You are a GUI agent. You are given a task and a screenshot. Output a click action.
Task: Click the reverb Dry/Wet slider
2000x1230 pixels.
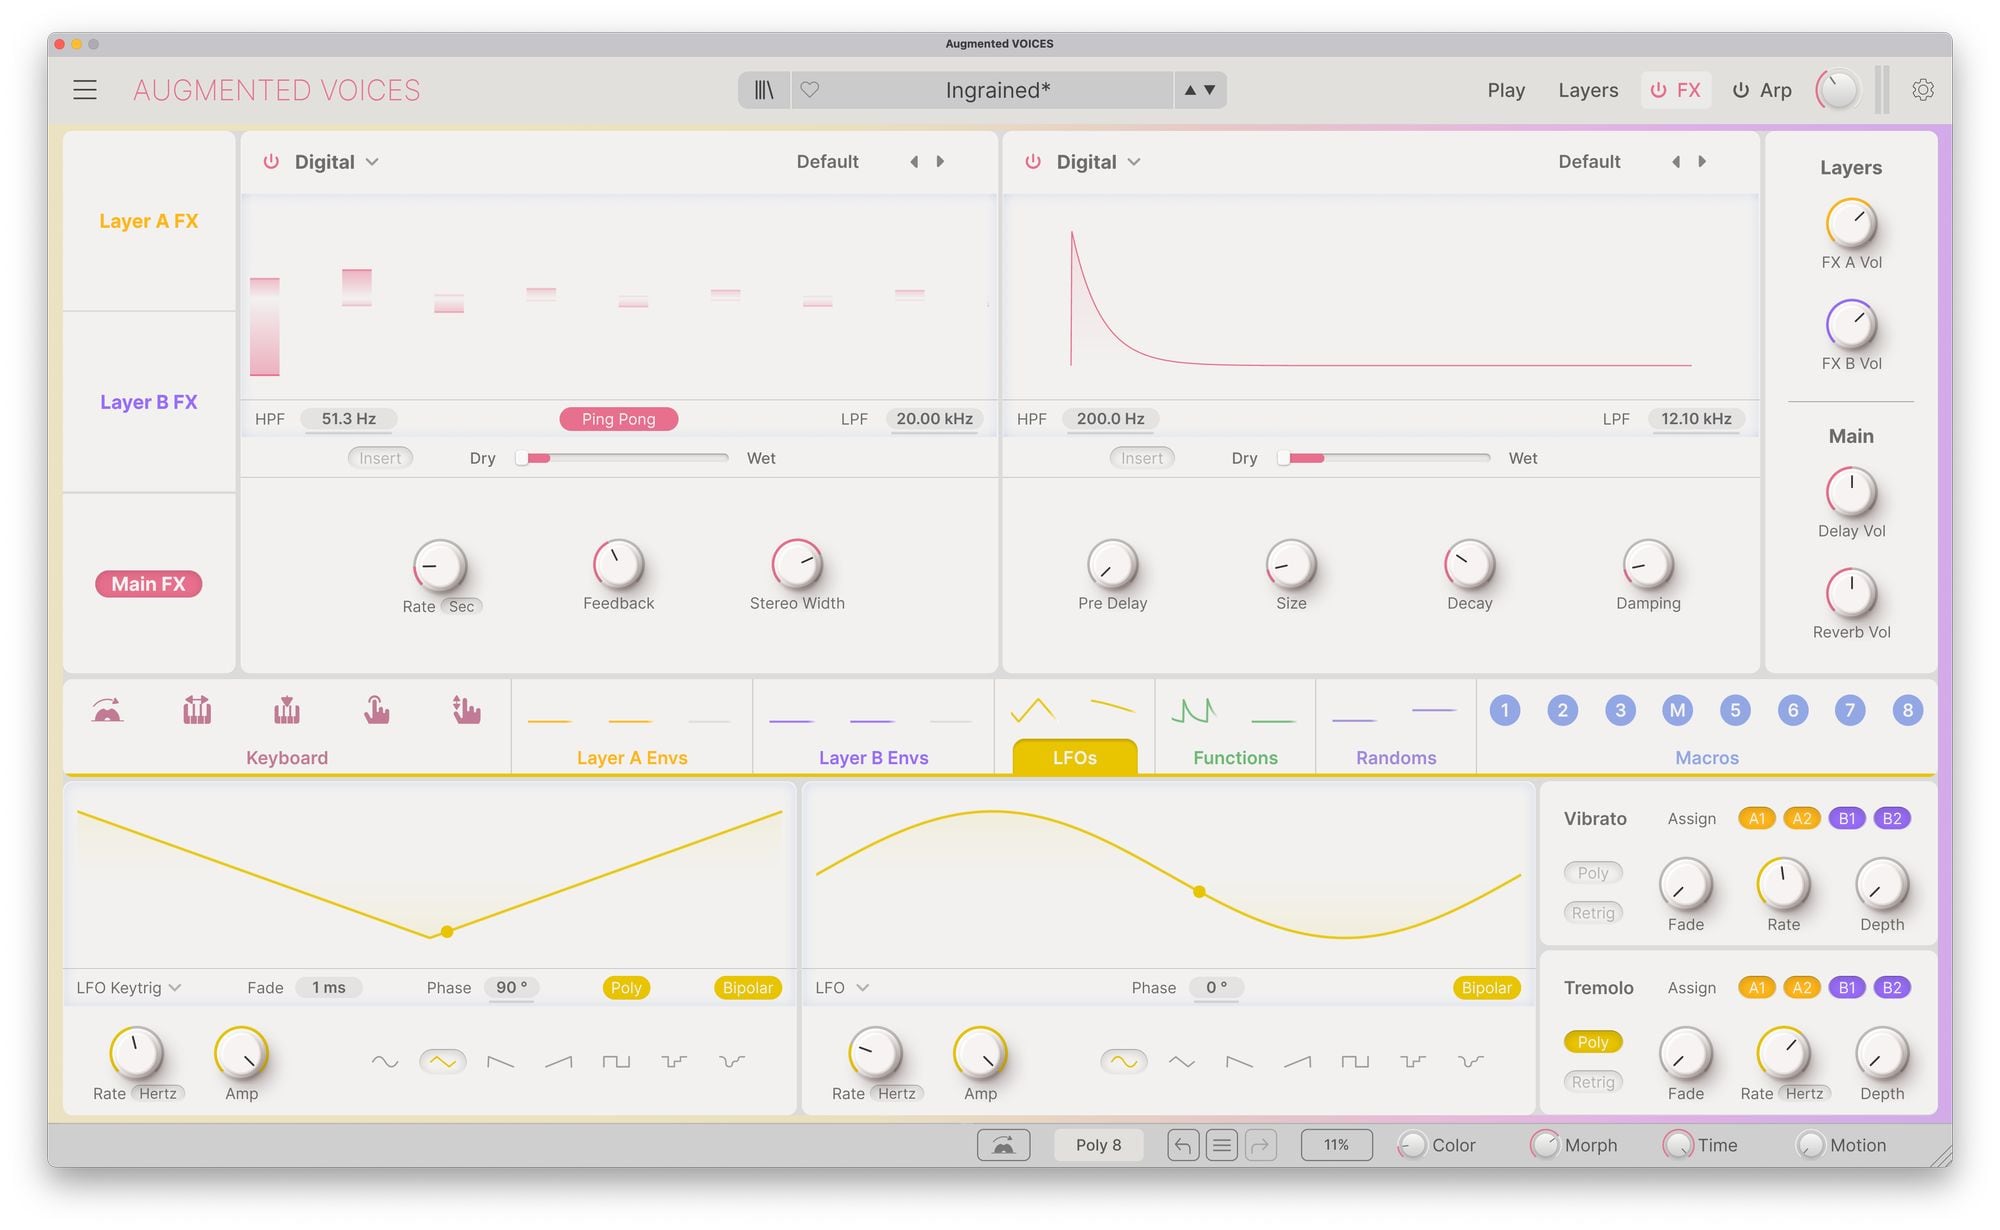point(1384,458)
